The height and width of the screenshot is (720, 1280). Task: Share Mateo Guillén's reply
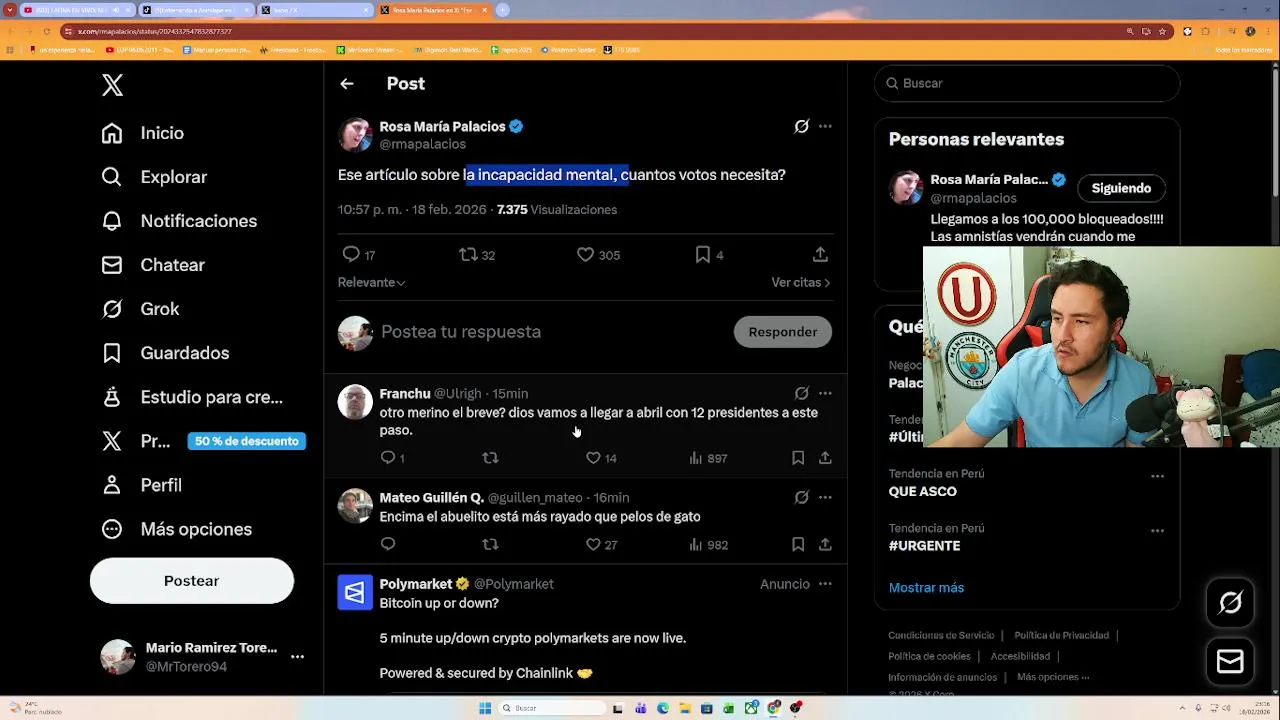(x=825, y=545)
